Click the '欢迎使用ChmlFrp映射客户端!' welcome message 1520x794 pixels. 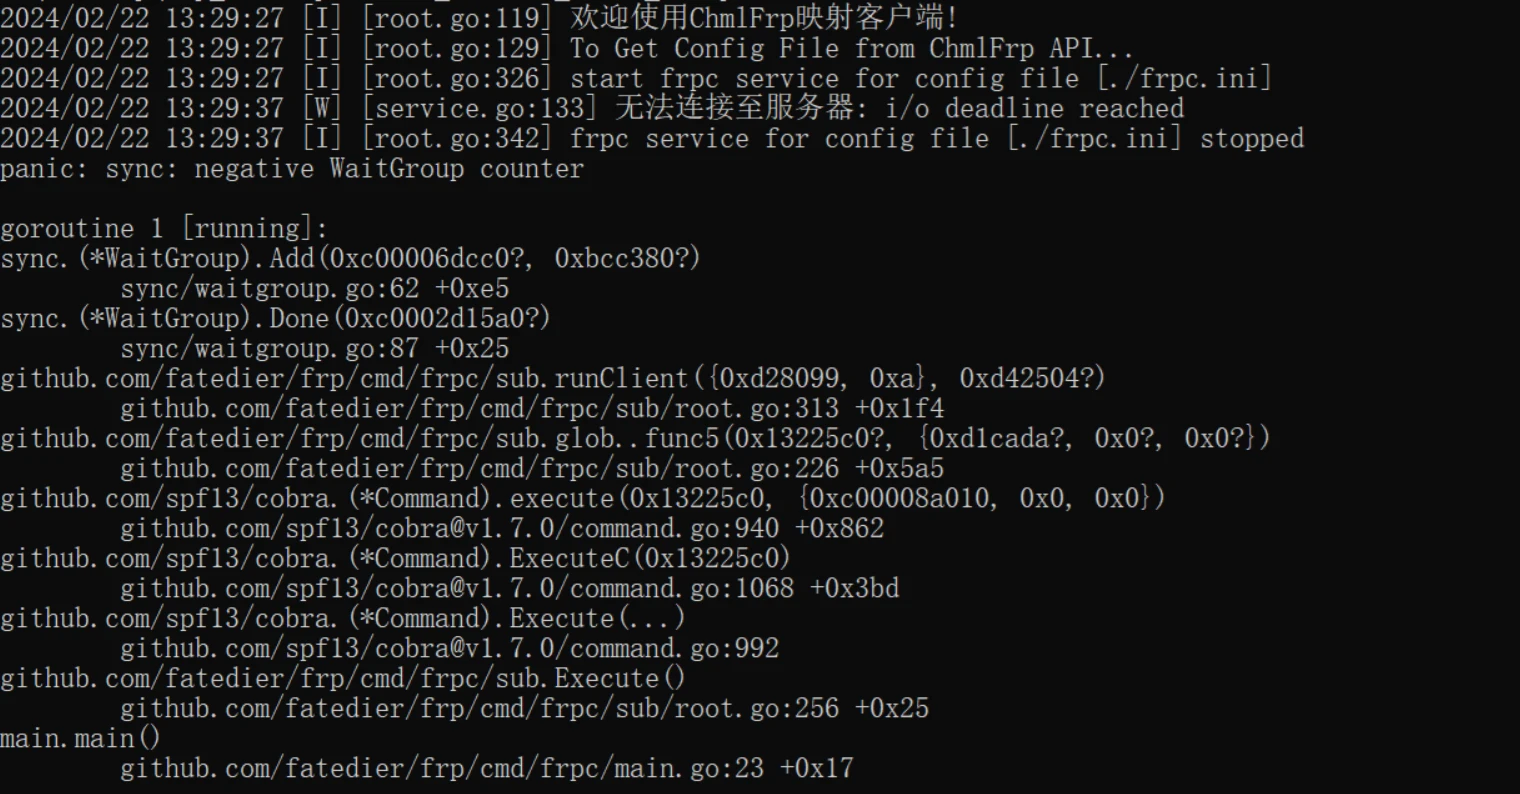tap(763, 19)
